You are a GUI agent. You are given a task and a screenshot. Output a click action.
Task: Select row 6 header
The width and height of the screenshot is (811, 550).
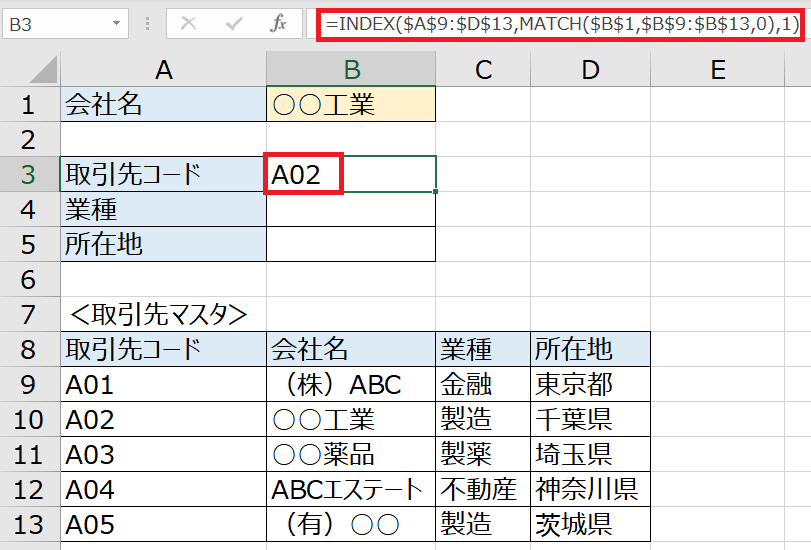[29, 279]
